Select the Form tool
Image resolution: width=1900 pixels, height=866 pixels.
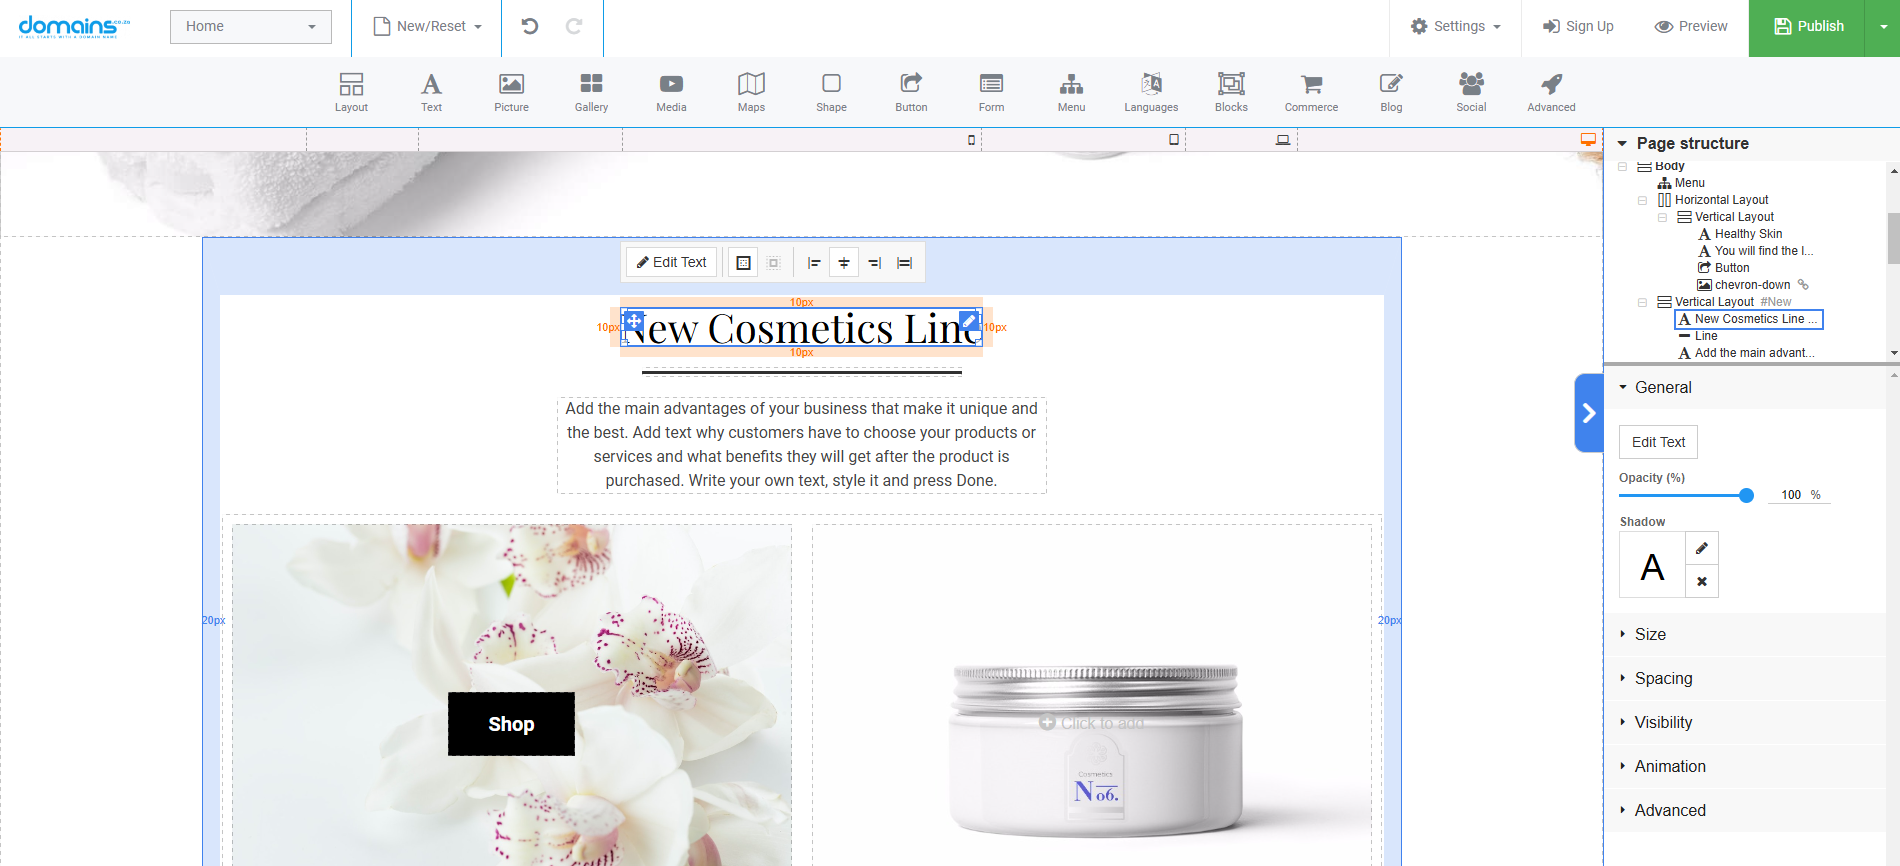click(991, 92)
